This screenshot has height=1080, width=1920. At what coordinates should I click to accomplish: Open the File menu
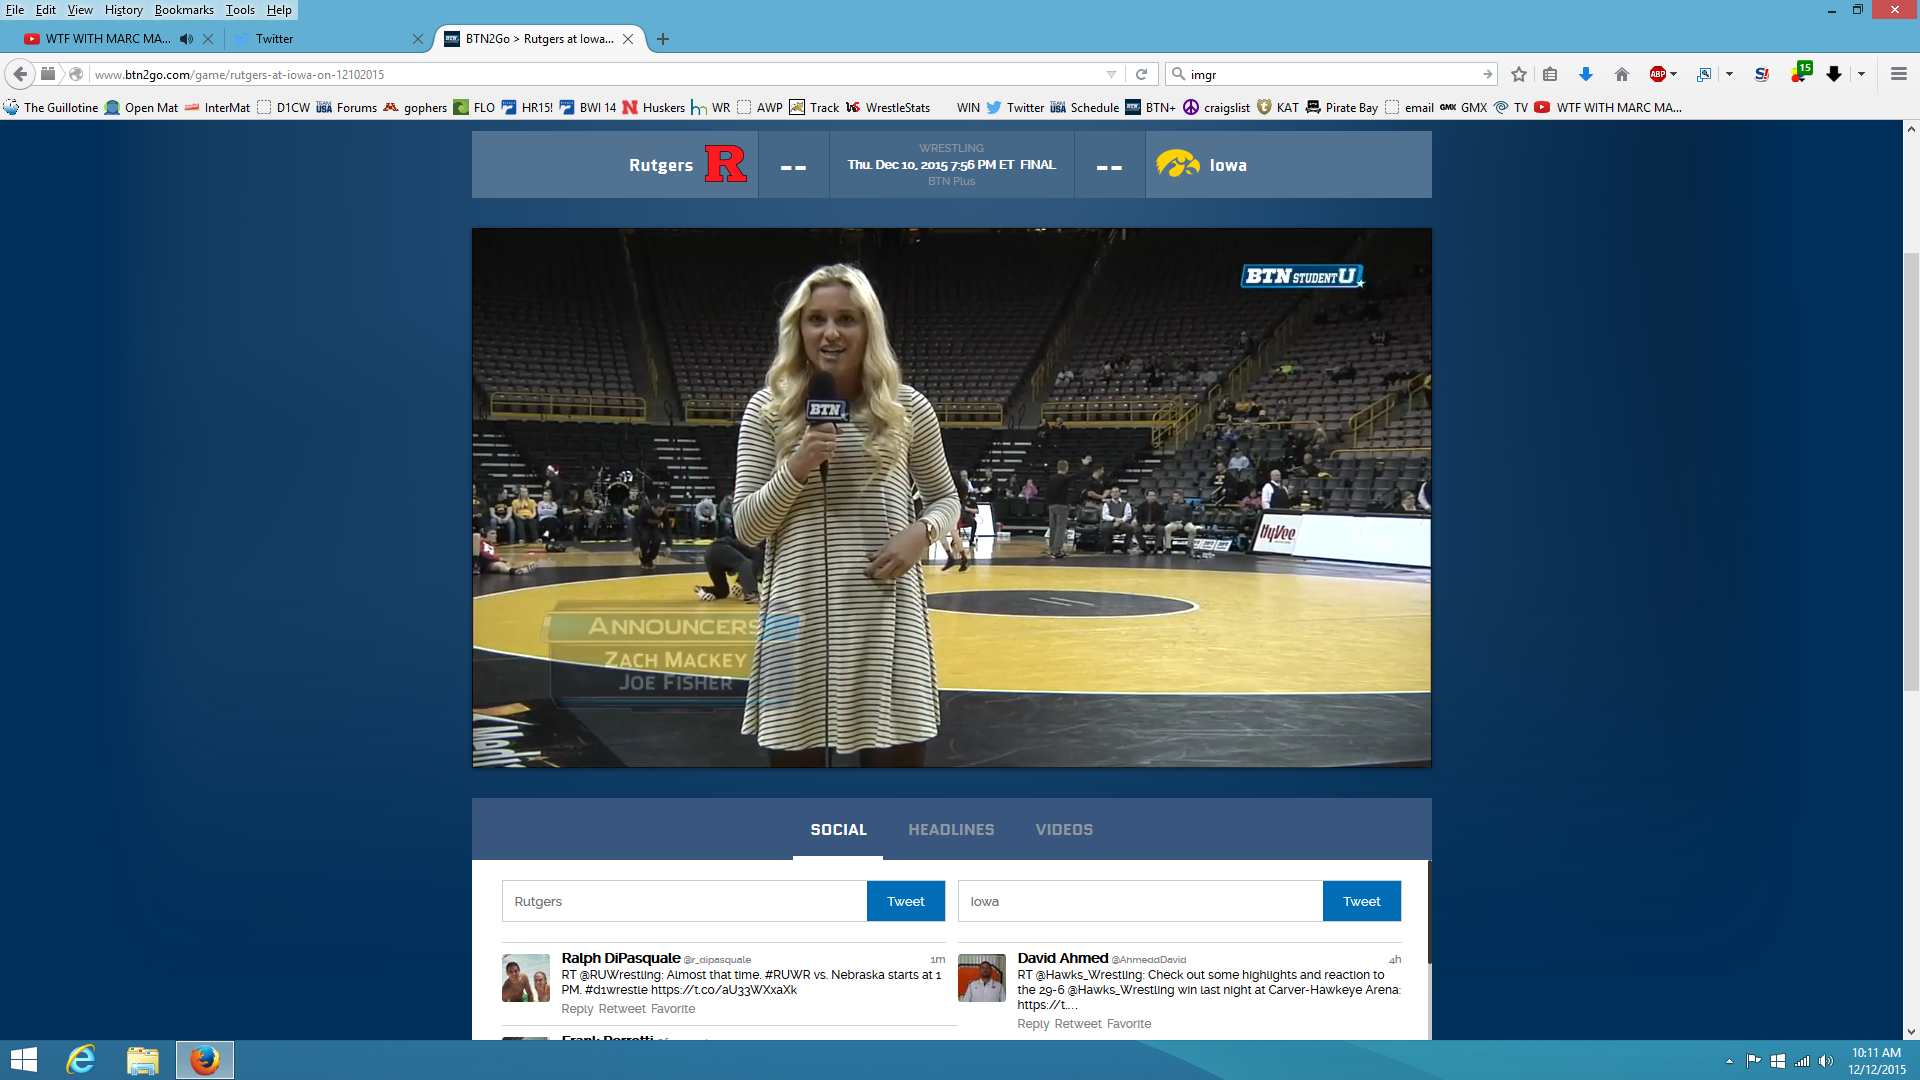click(15, 10)
